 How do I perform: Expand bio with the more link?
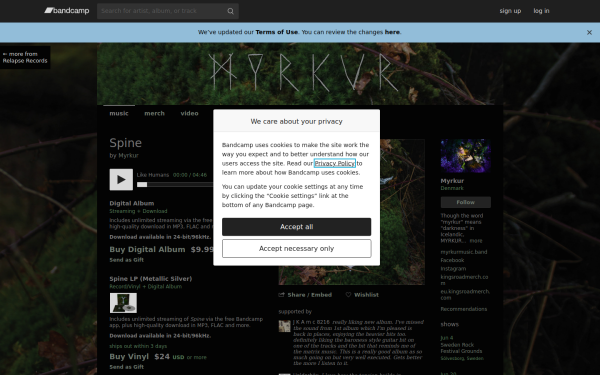click(x=476, y=241)
